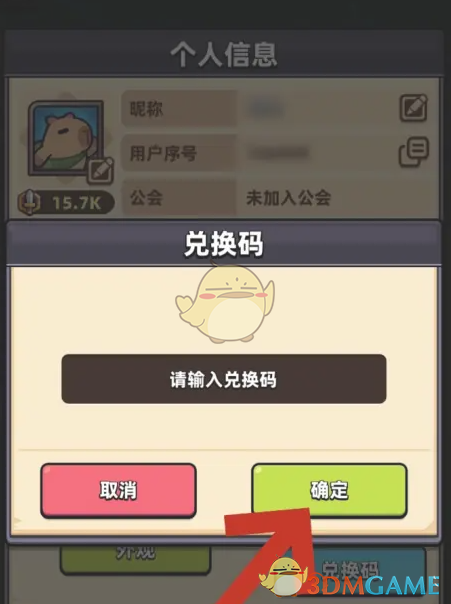Tap the 个人信息 header title
Image resolution: width=451 pixels, height=604 pixels.
(x=224, y=55)
